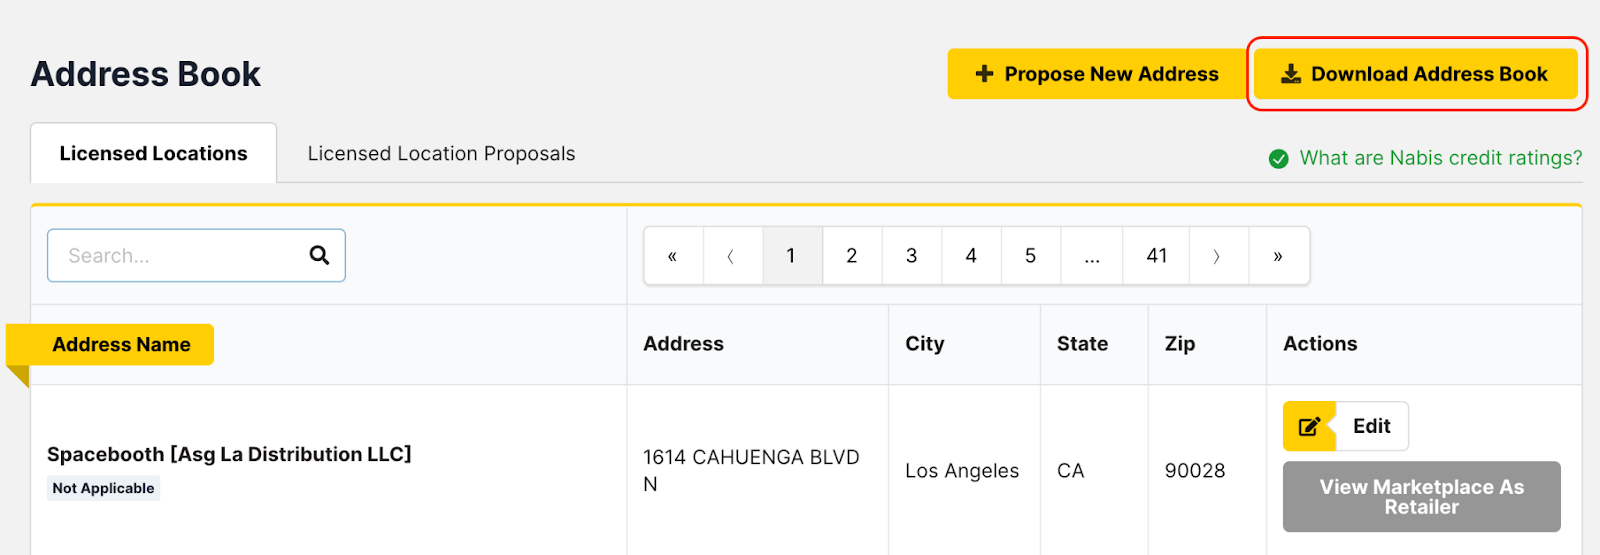Screen dimensions: 1600x555
Task: Click the Edit button for Spacebooth
Action: (1371, 427)
